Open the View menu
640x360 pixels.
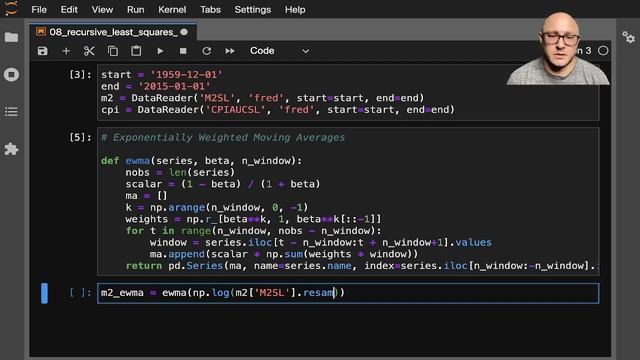[x=102, y=9]
